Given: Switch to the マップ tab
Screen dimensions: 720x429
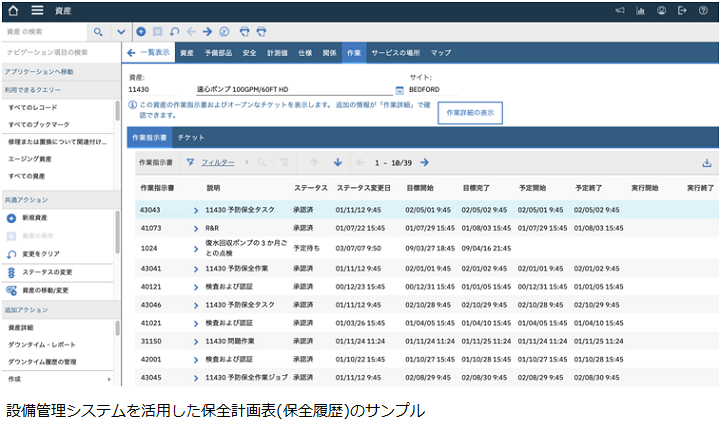Looking at the screenshot, I should (441, 53).
